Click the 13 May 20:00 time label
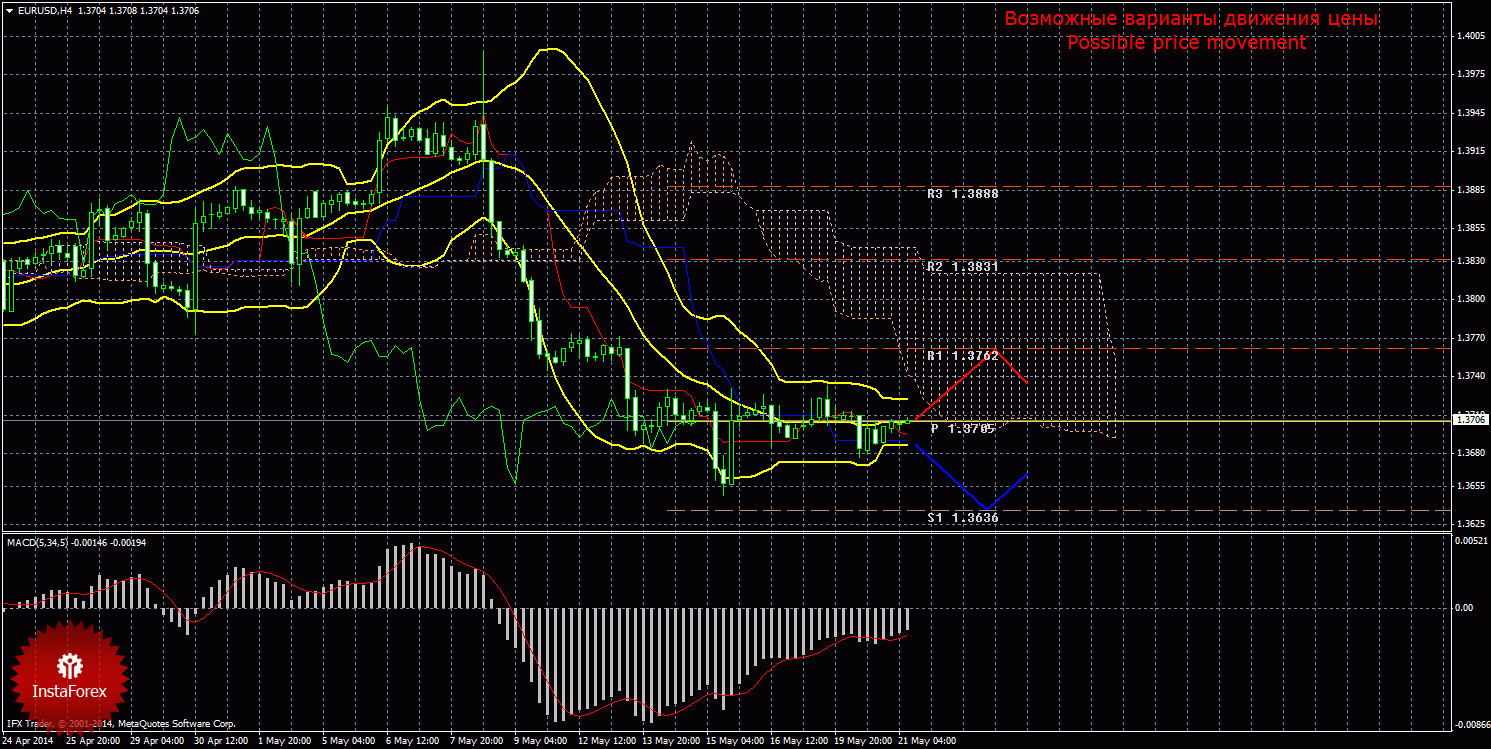The image size is (1491, 749). click(x=670, y=742)
